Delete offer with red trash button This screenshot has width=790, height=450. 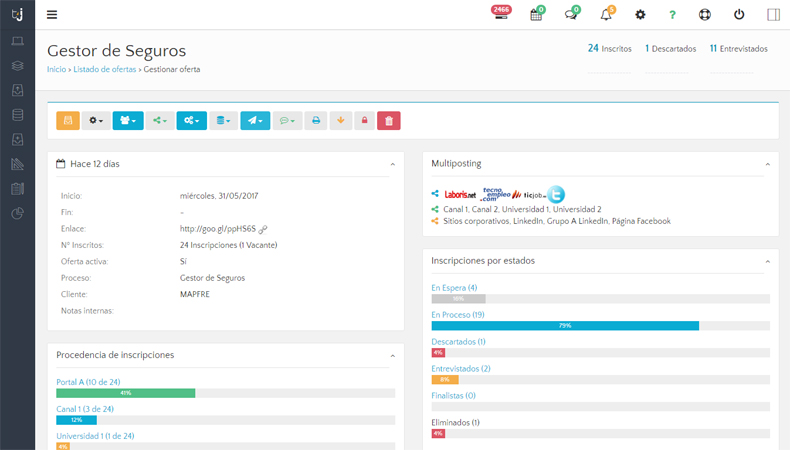tap(389, 120)
